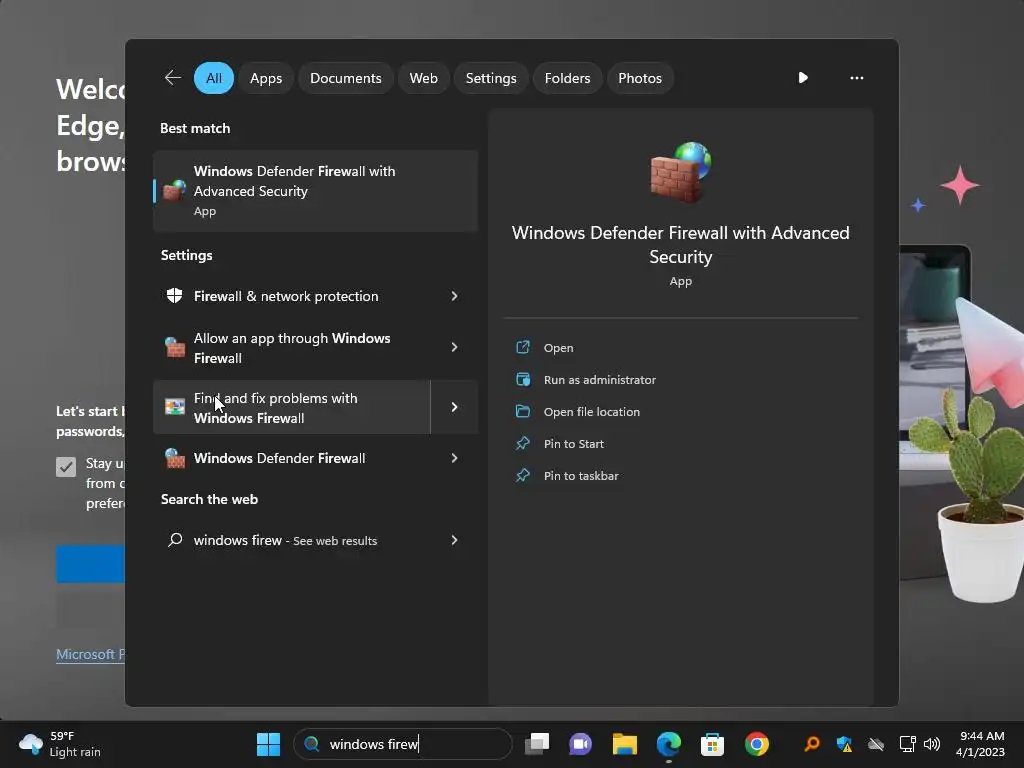Switch to the Web filter tab
The width and height of the screenshot is (1024, 768).
pos(423,78)
